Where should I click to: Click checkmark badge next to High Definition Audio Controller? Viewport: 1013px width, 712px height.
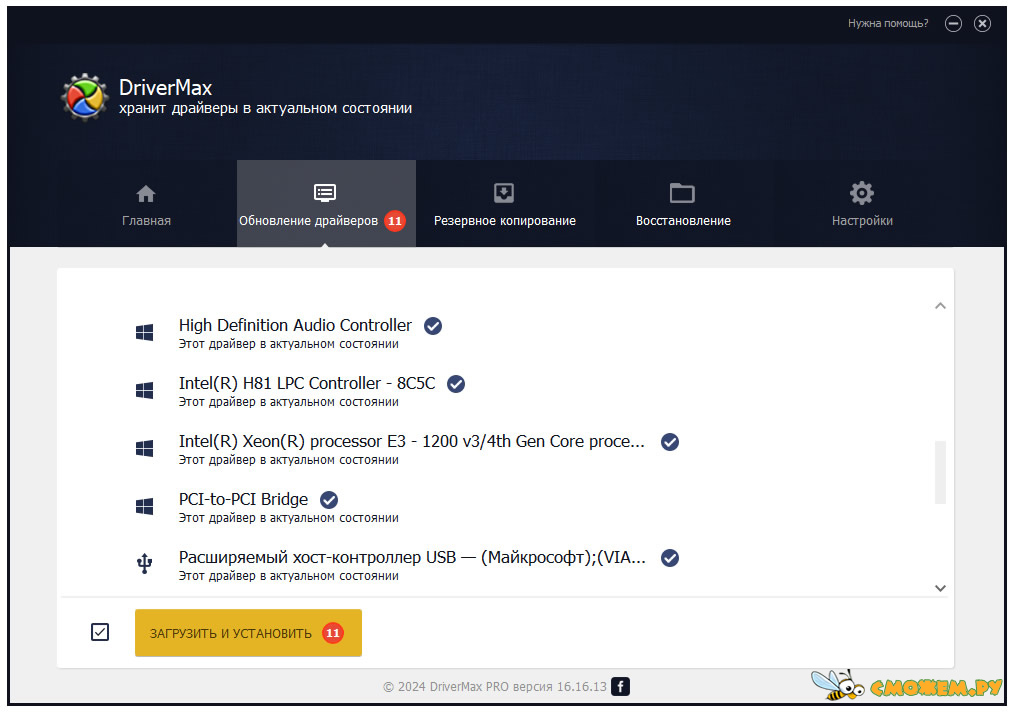(x=433, y=326)
